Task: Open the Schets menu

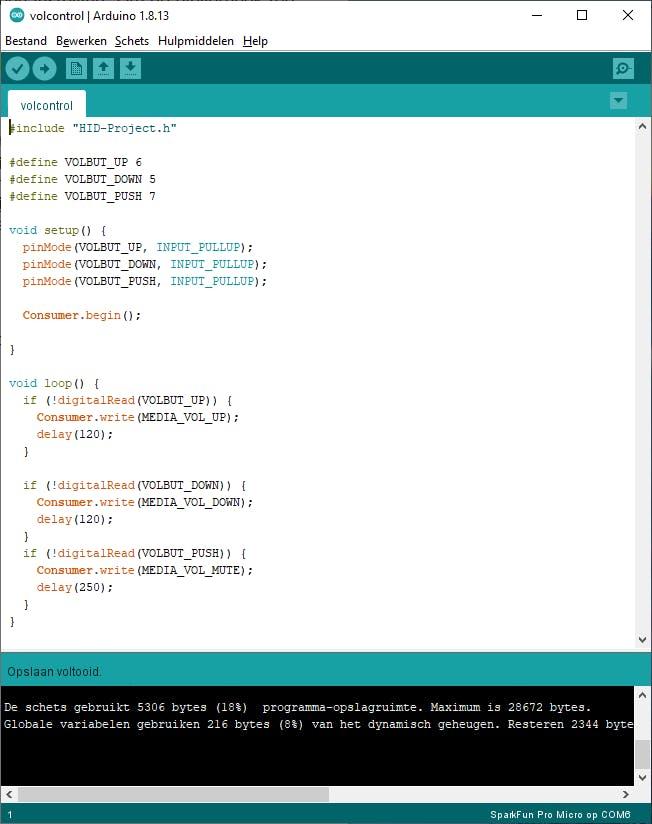Action: click(132, 41)
